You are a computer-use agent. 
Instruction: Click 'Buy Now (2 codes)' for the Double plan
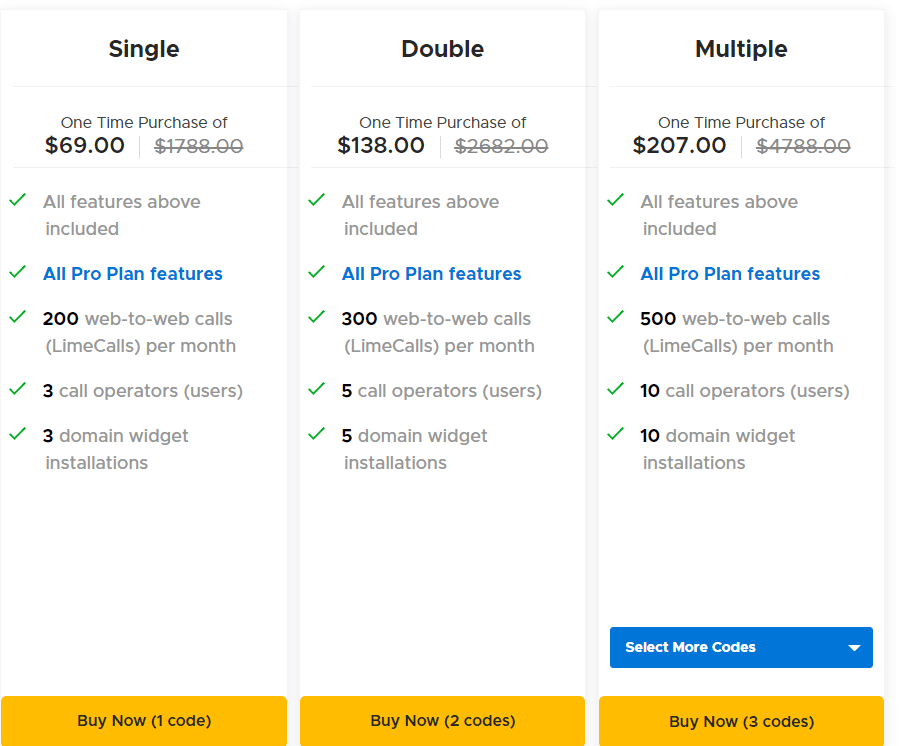[442, 720]
